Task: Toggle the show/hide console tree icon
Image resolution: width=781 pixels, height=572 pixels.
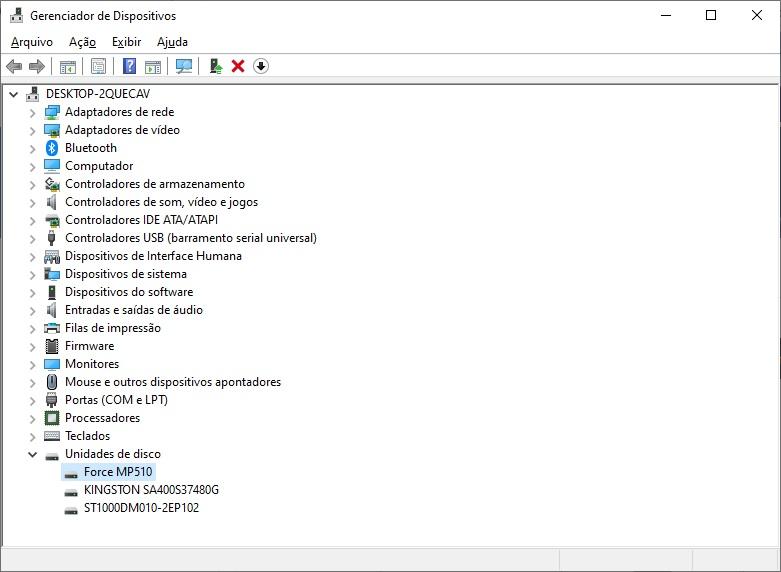Action: tap(68, 66)
